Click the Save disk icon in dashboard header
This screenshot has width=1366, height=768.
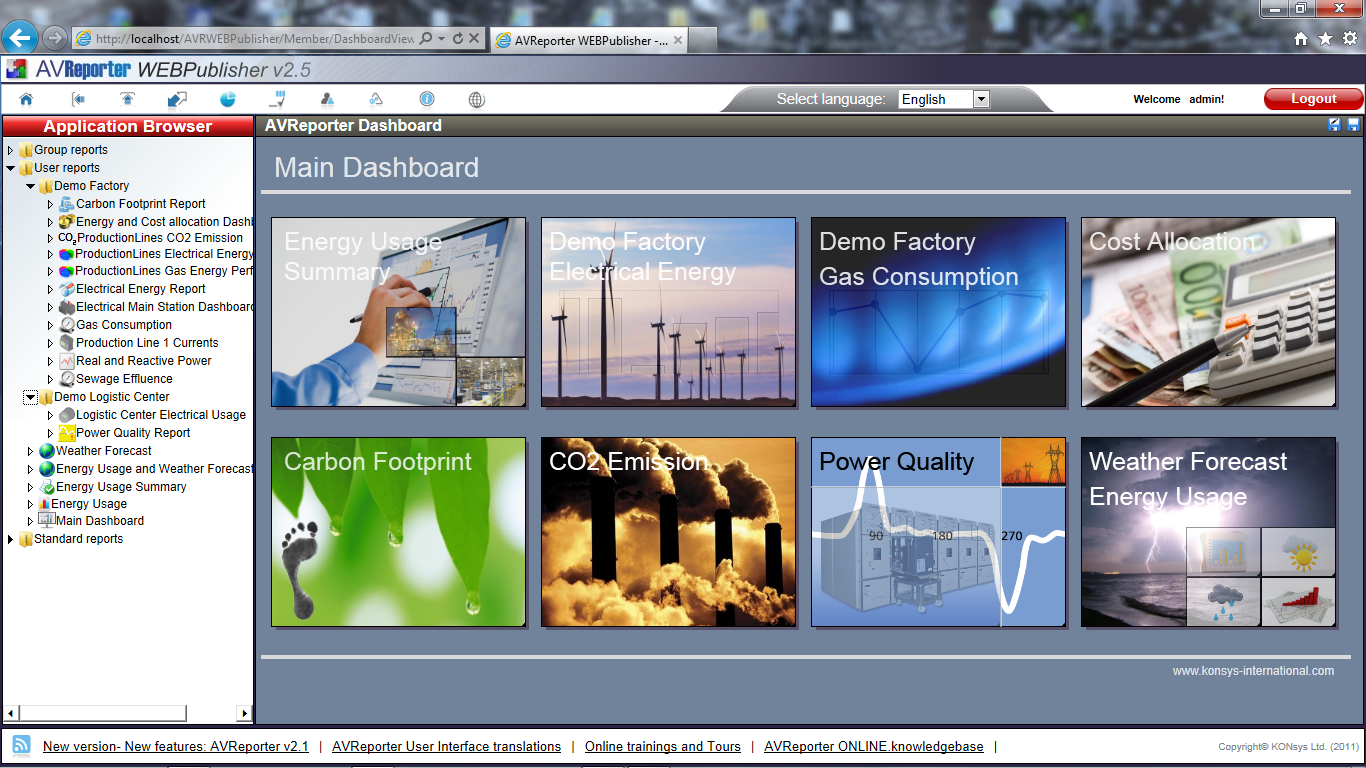(1353, 125)
